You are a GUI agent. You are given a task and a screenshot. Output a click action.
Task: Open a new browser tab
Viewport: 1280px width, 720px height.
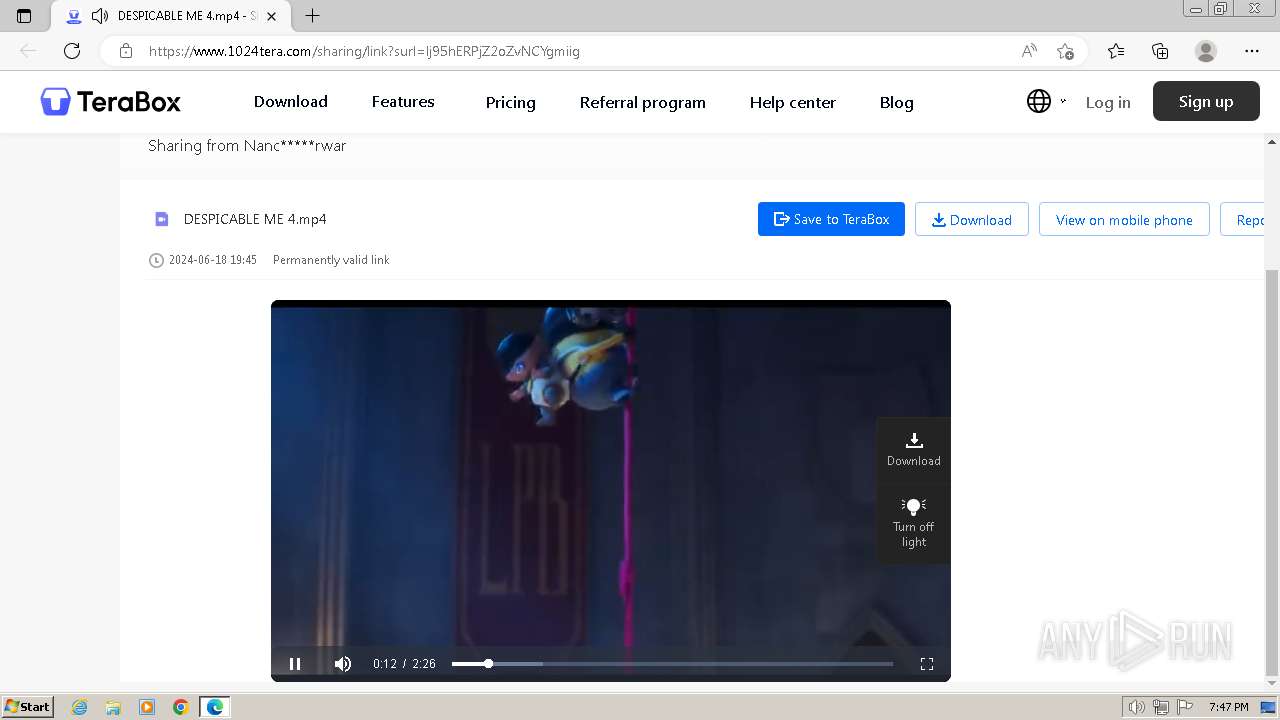point(312,16)
